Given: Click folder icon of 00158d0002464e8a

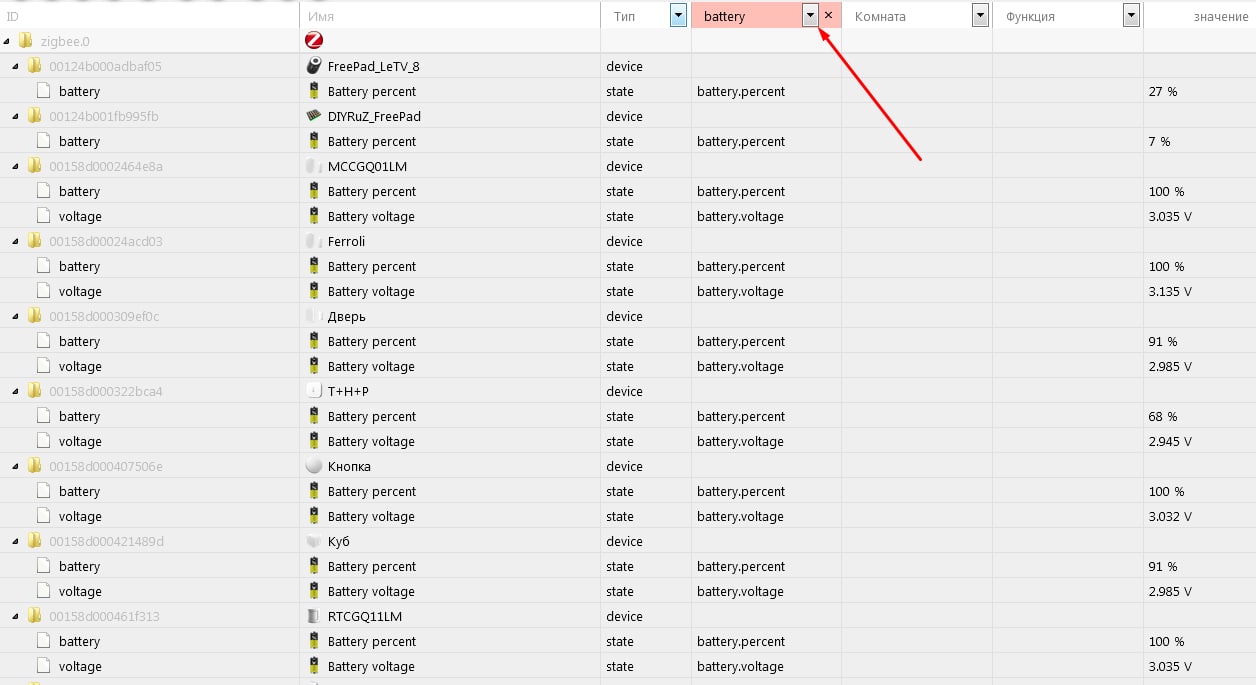Looking at the screenshot, I should point(34,166).
